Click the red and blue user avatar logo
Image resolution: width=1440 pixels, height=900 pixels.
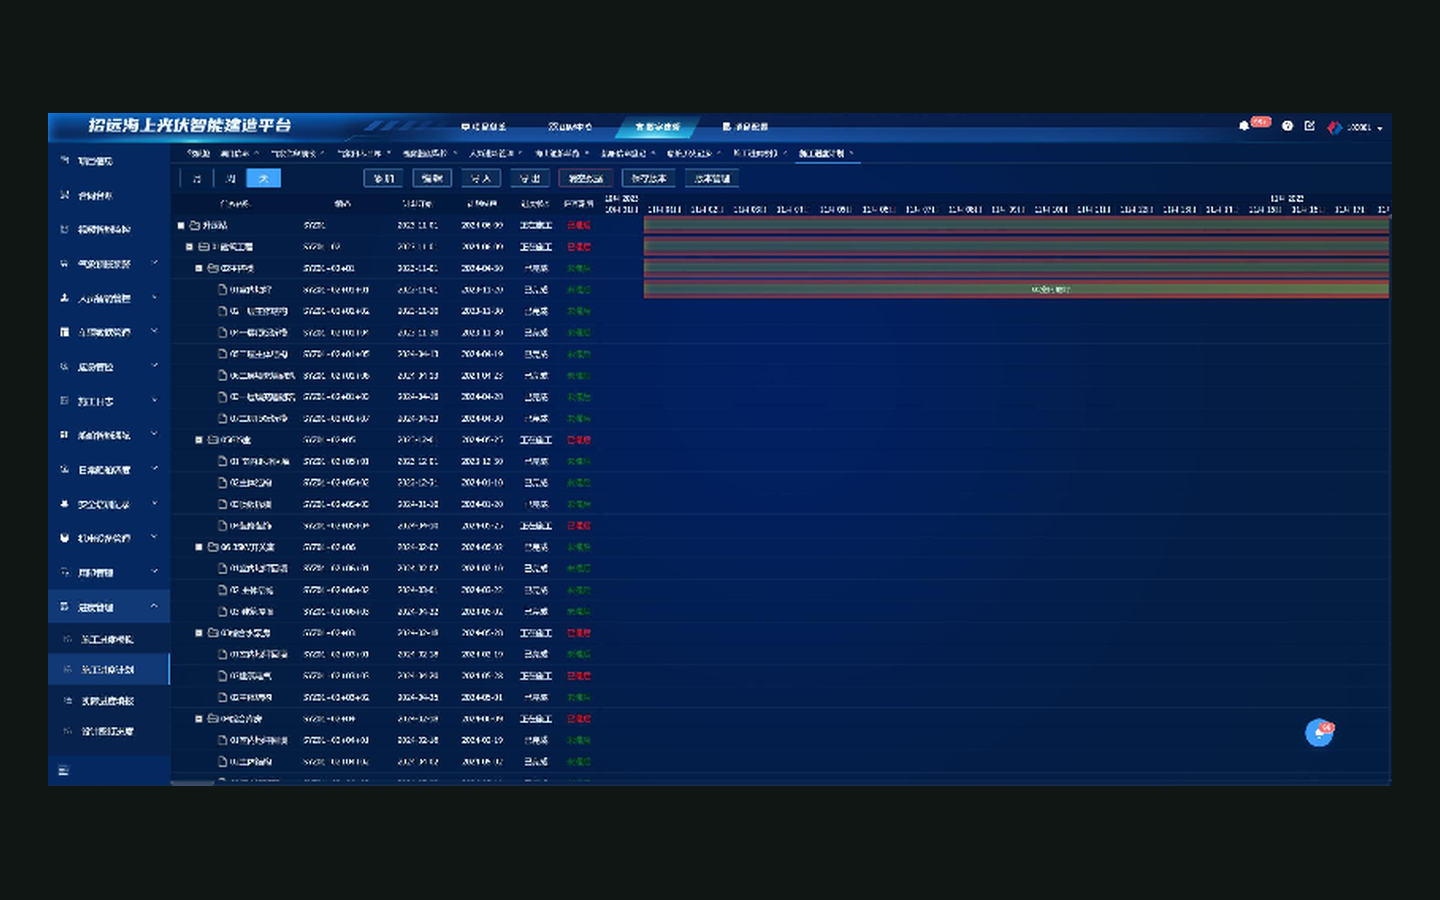click(x=1334, y=127)
